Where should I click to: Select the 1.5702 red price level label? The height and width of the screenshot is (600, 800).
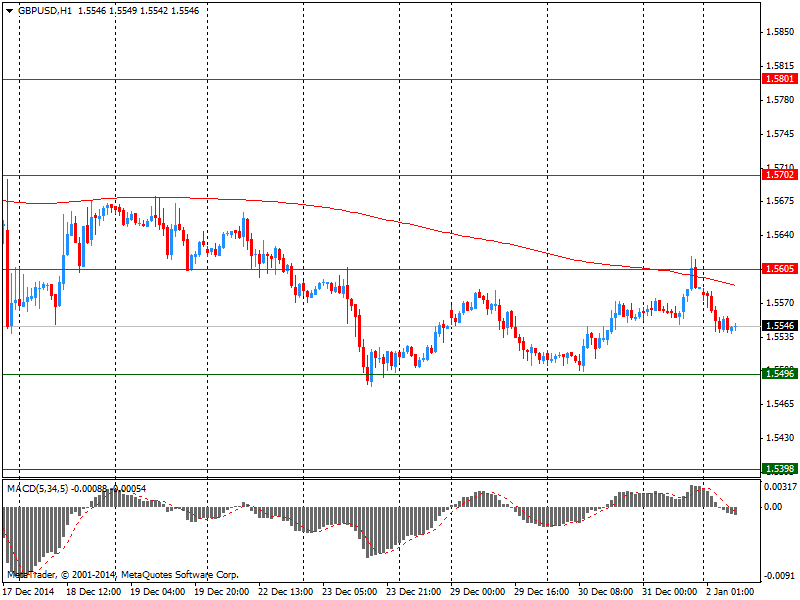point(780,175)
